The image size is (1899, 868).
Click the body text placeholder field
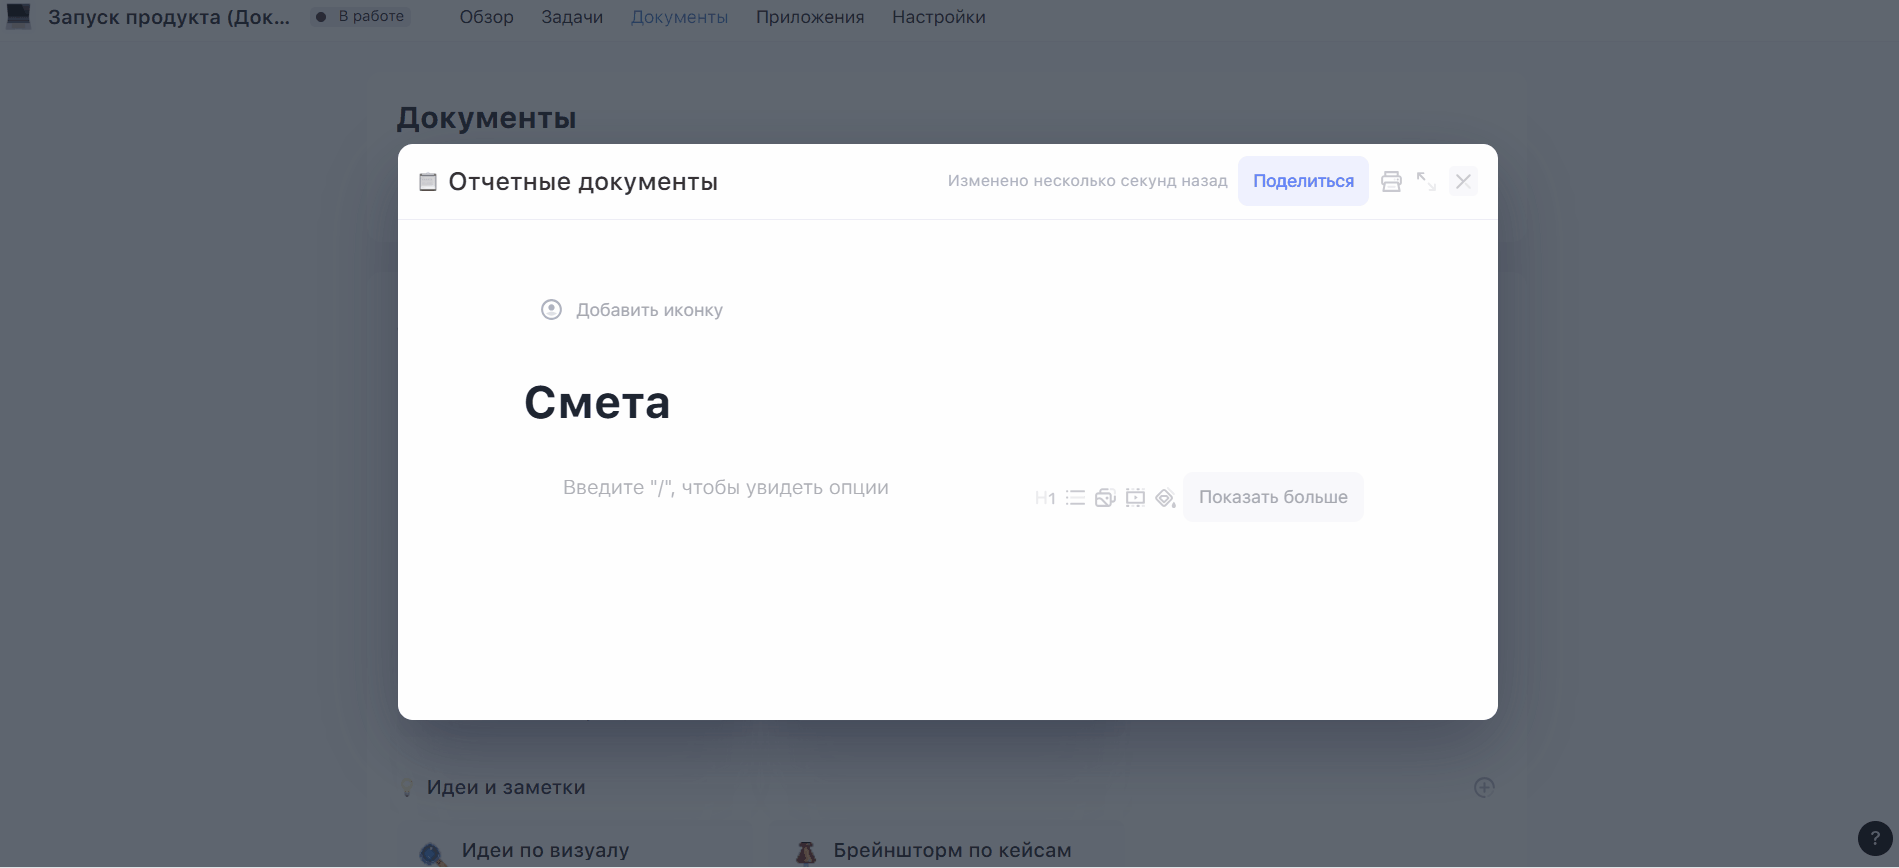click(x=725, y=488)
